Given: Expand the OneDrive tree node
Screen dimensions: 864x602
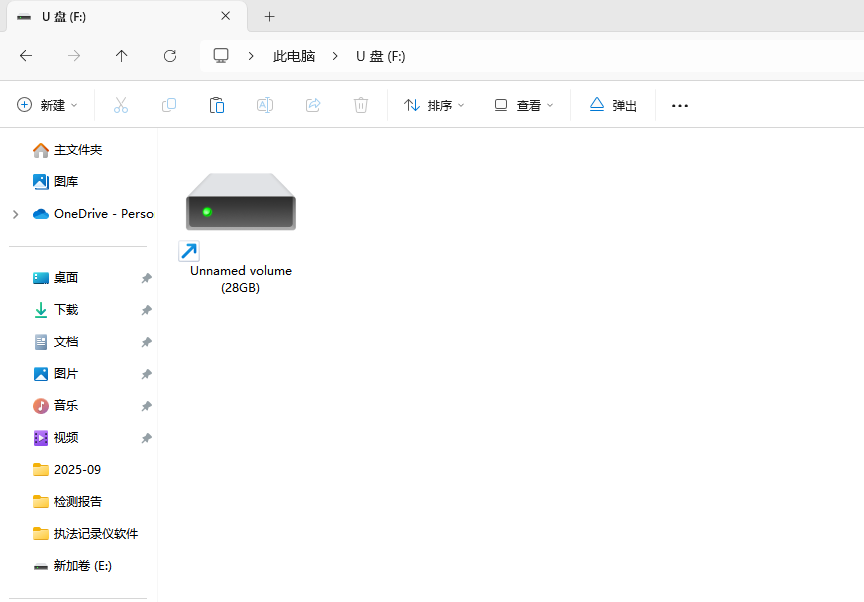Looking at the screenshot, I should pyautogui.click(x=15, y=214).
